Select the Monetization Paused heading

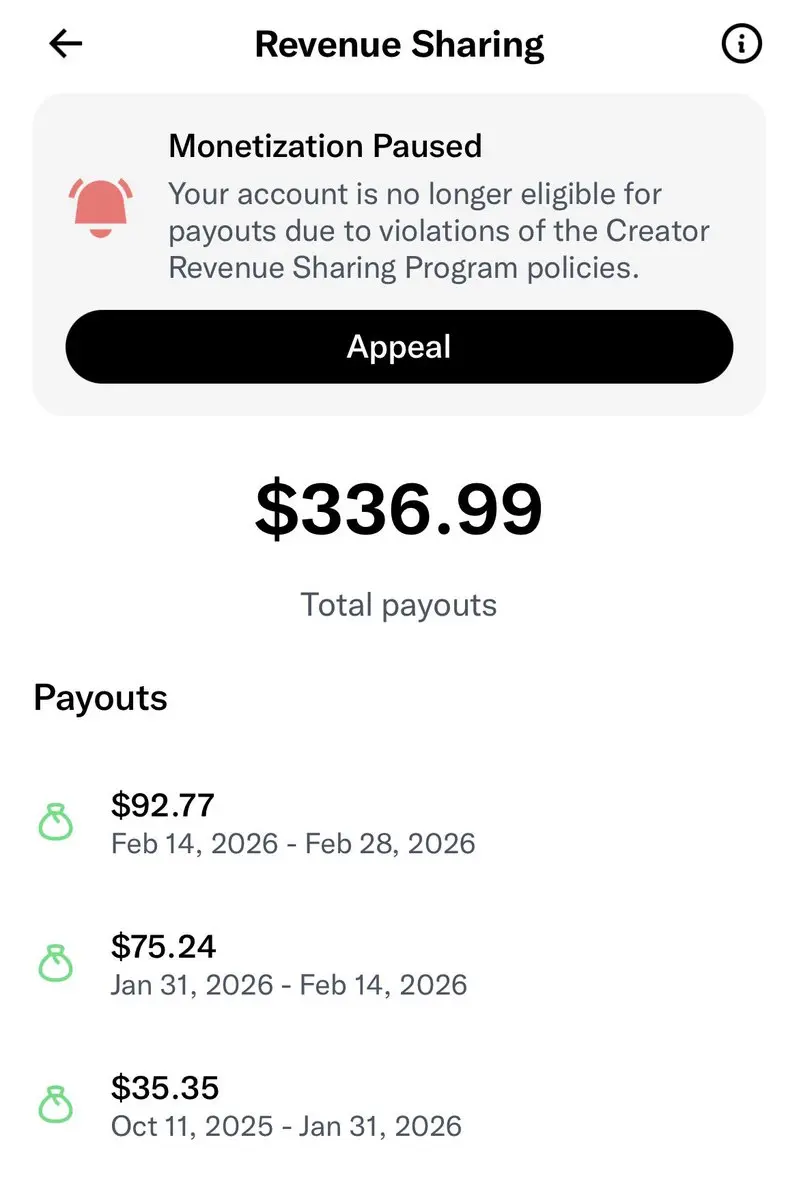(325, 146)
